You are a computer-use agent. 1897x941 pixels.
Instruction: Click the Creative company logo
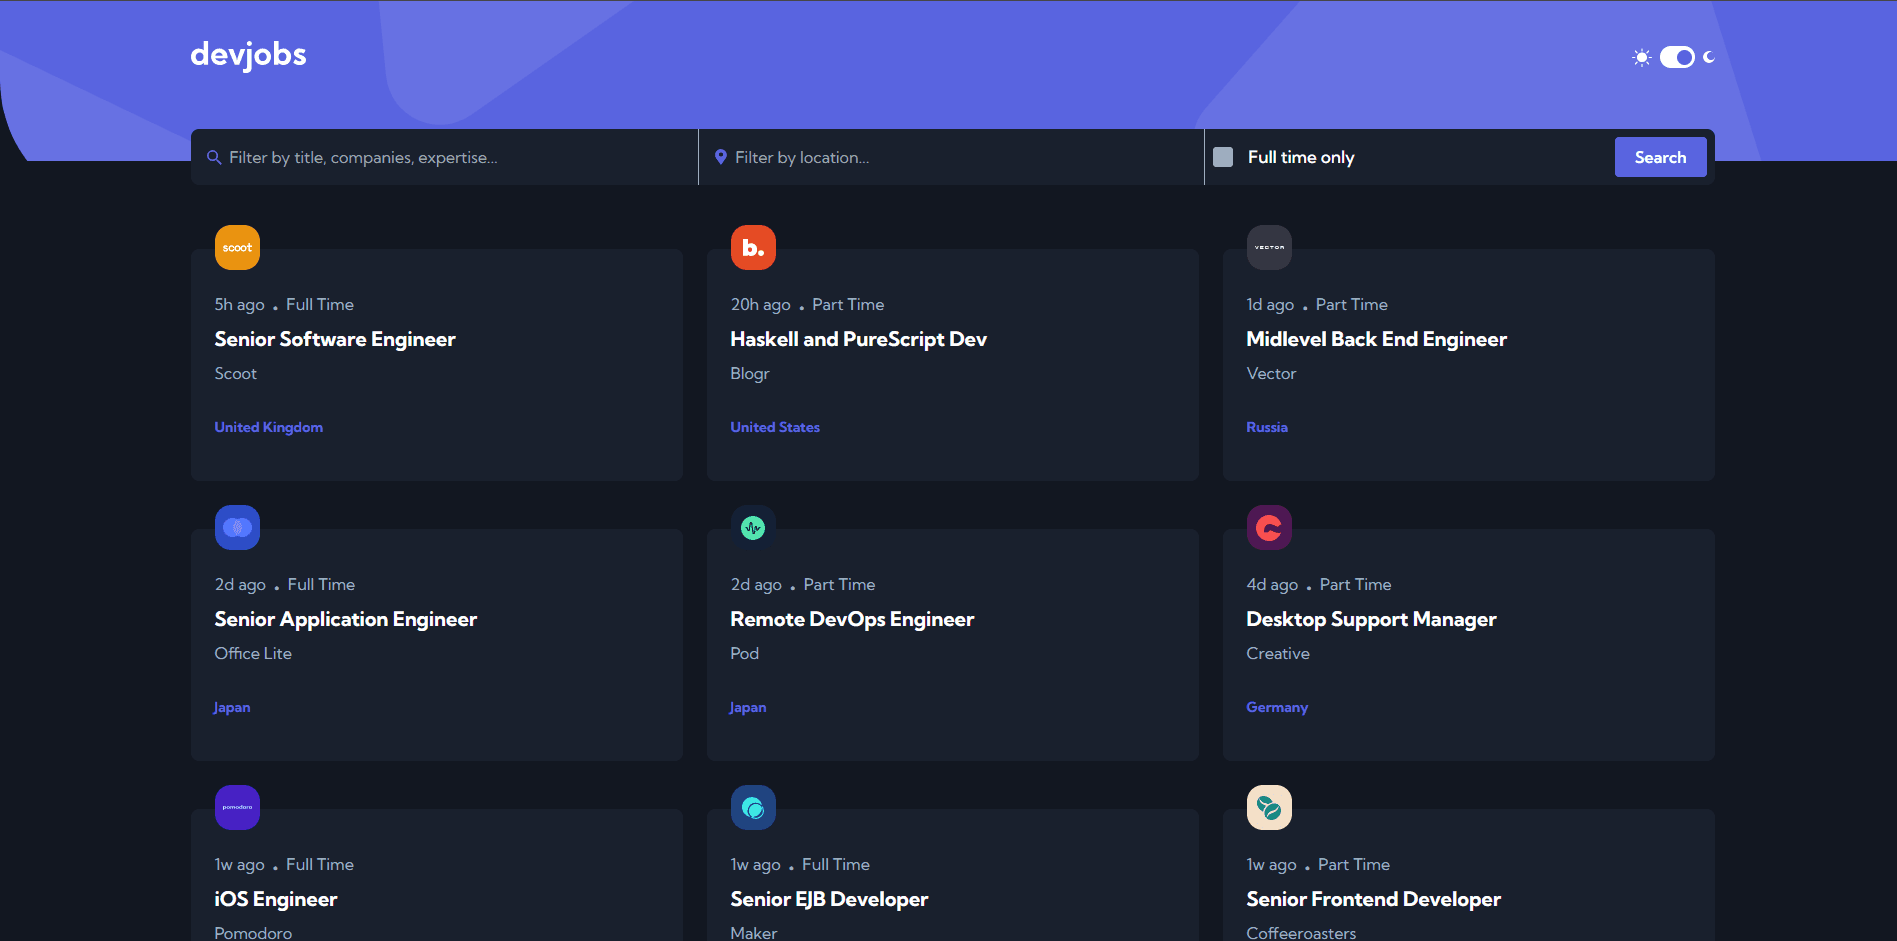1269,527
